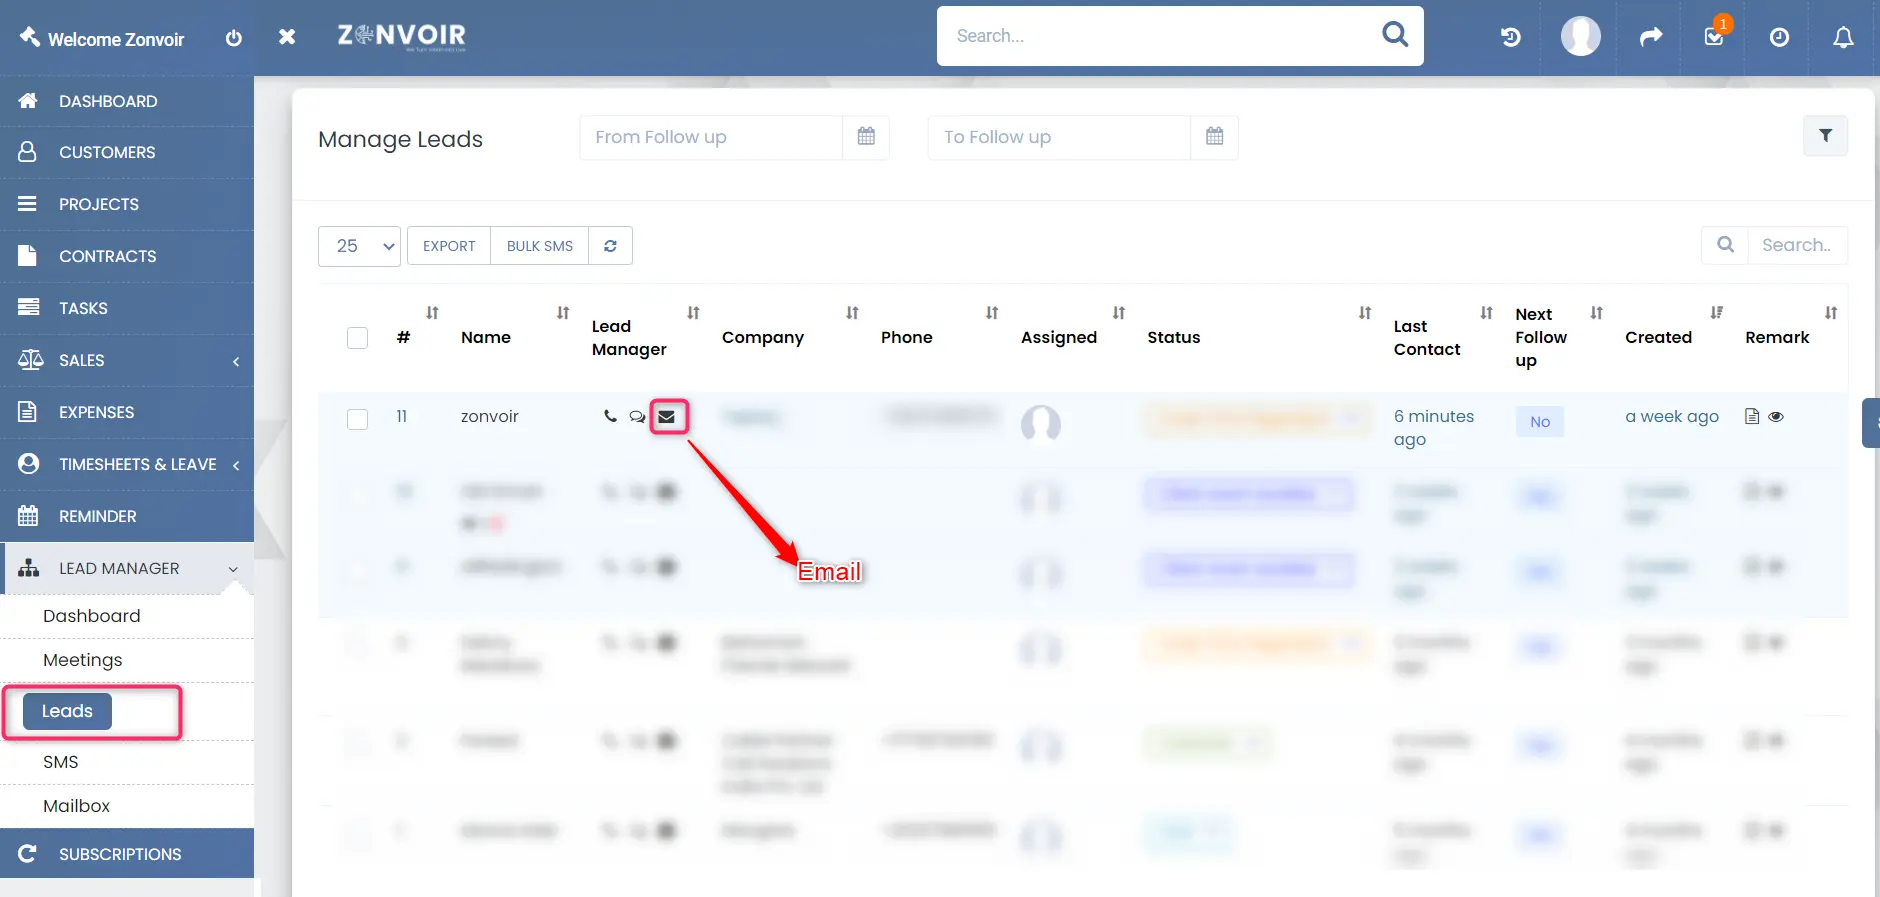Sort by Assigned column
This screenshot has width=1880, height=897.
click(x=1119, y=313)
